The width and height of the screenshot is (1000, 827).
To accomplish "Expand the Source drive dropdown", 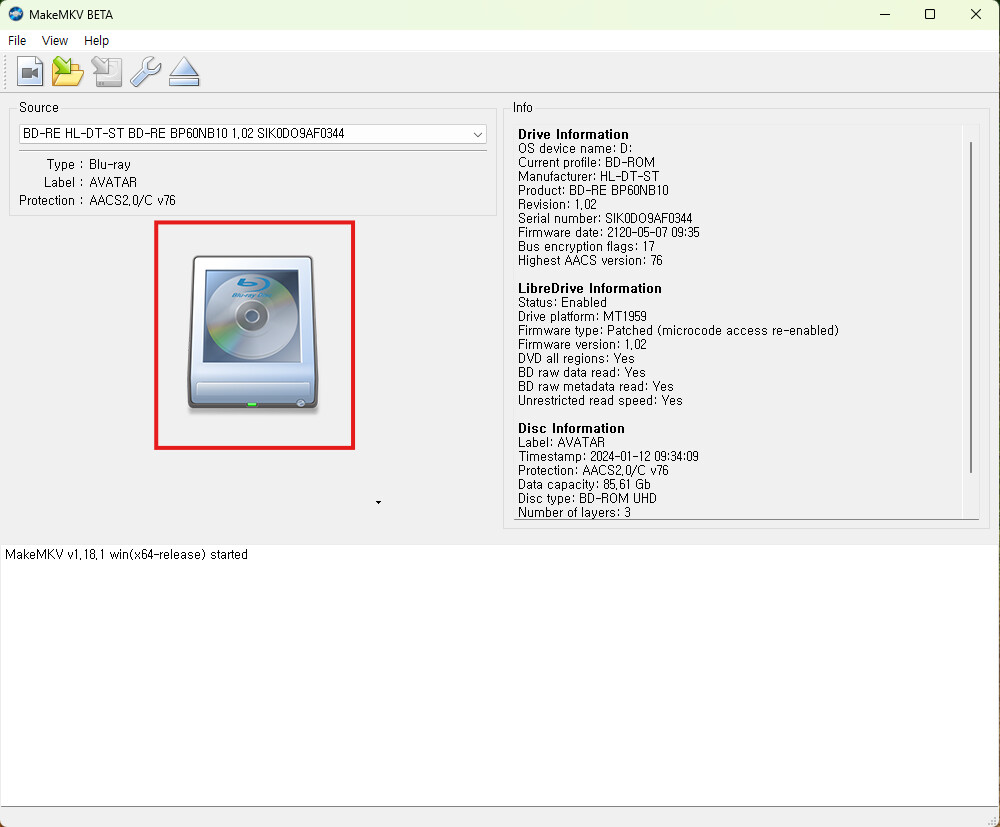I will (477, 134).
